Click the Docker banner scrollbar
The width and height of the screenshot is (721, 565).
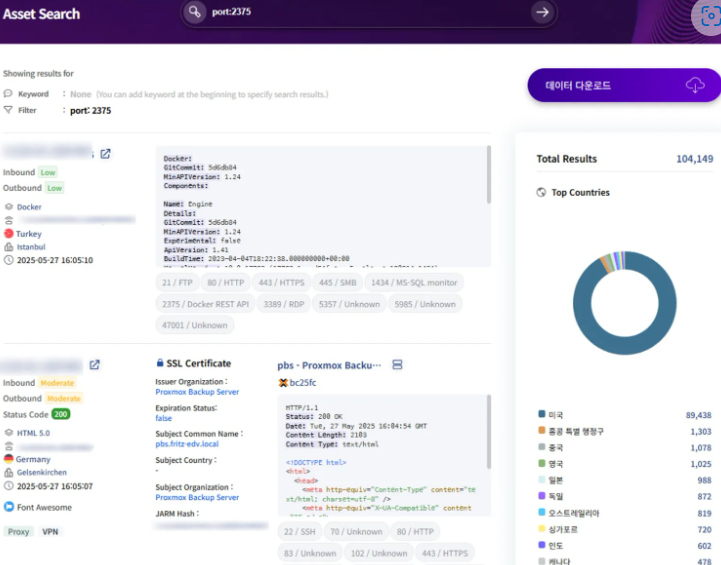[x=489, y=175]
